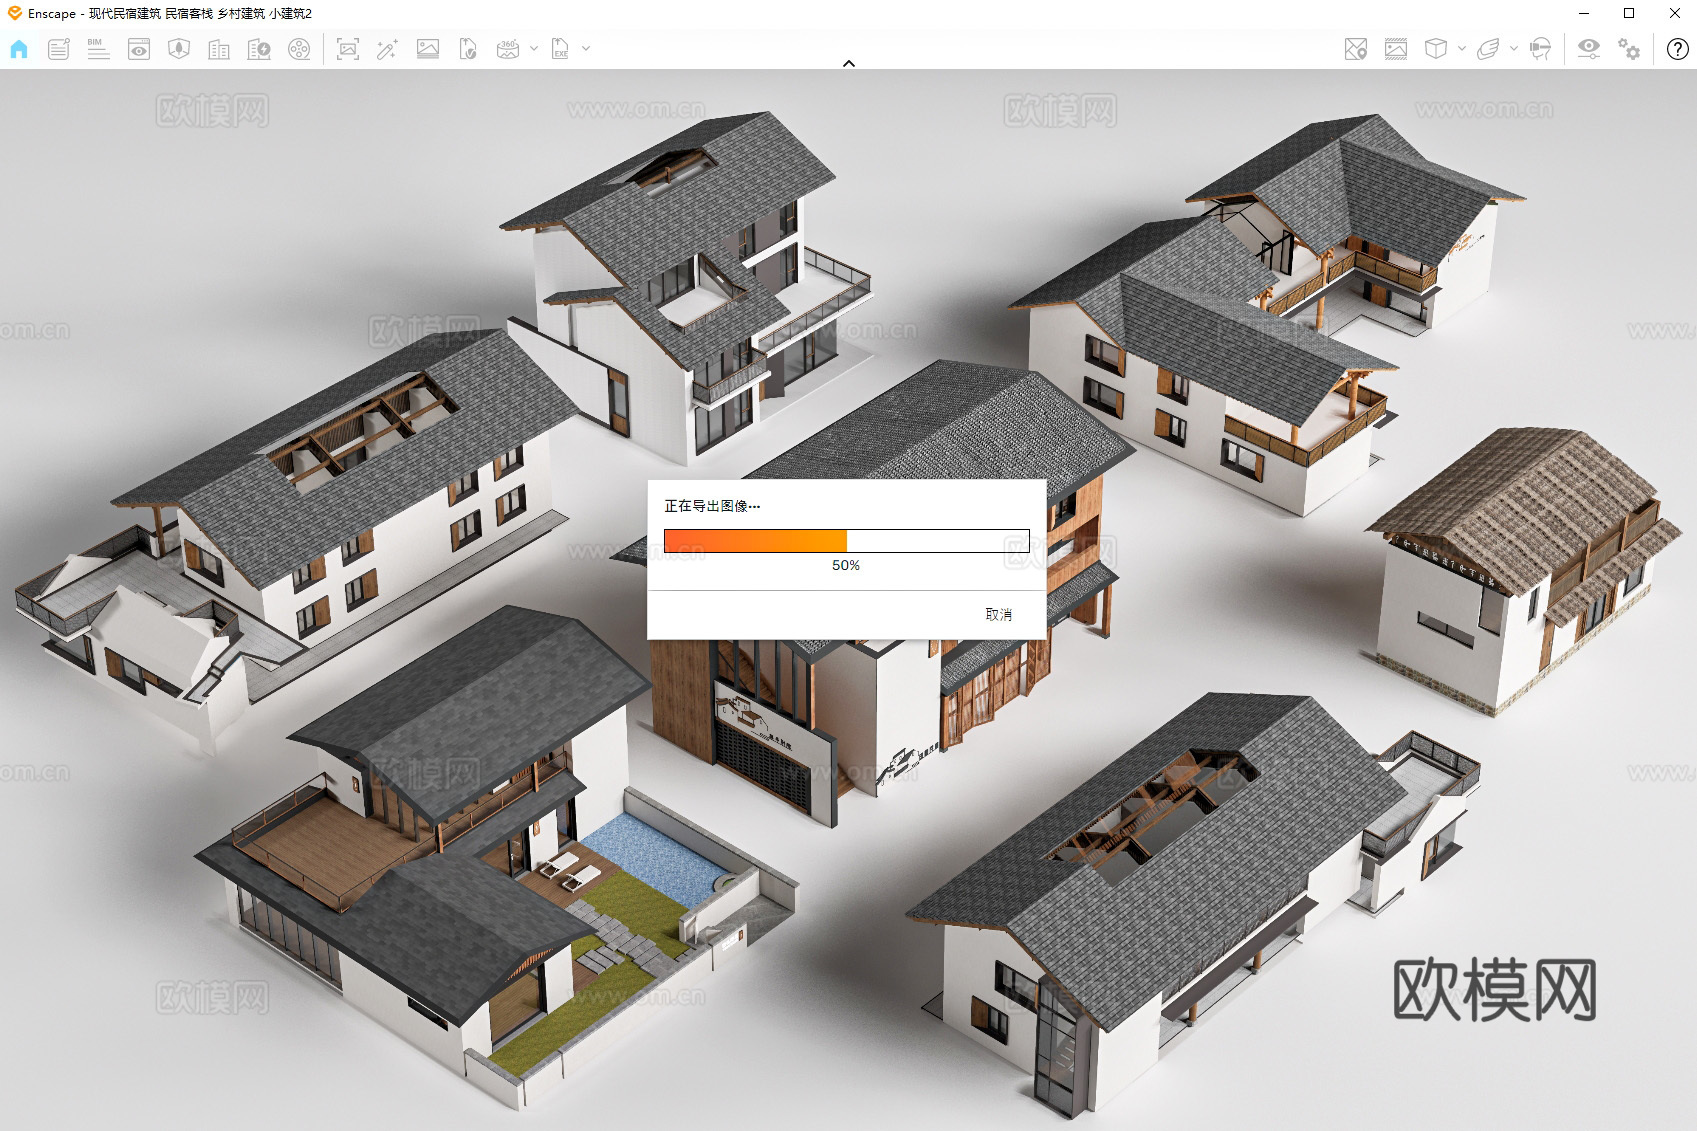
Task: Open the Site Context map icon
Action: (x=179, y=49)
